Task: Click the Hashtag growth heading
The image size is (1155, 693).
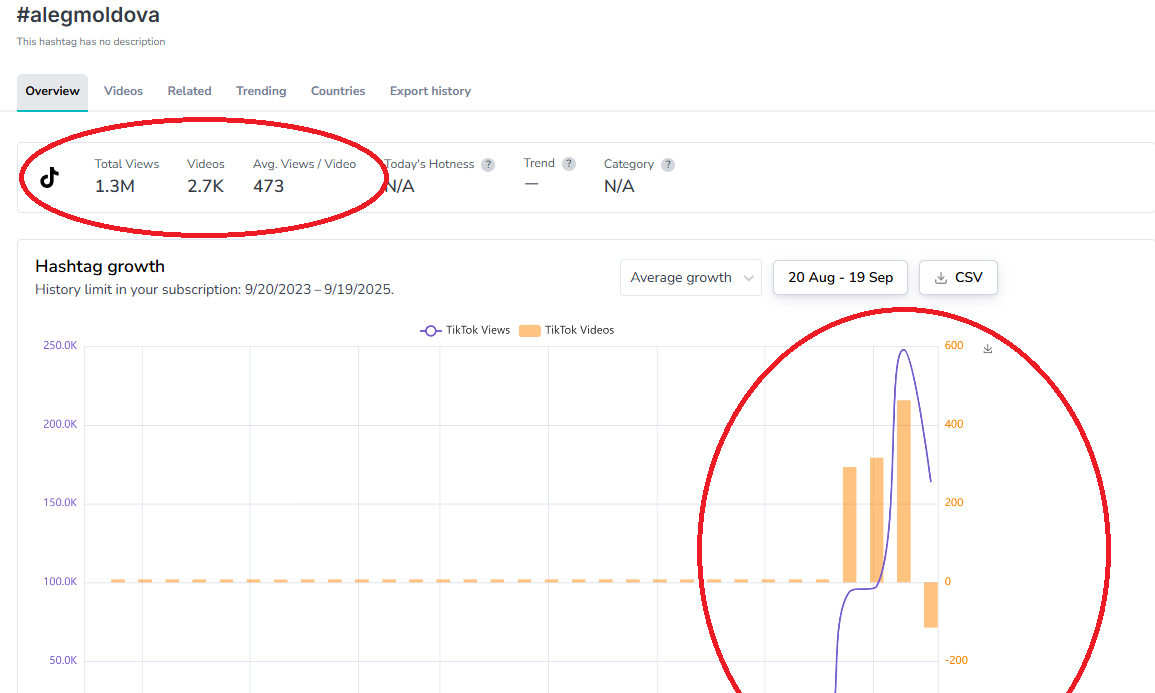Action: [x=100, y=267]
